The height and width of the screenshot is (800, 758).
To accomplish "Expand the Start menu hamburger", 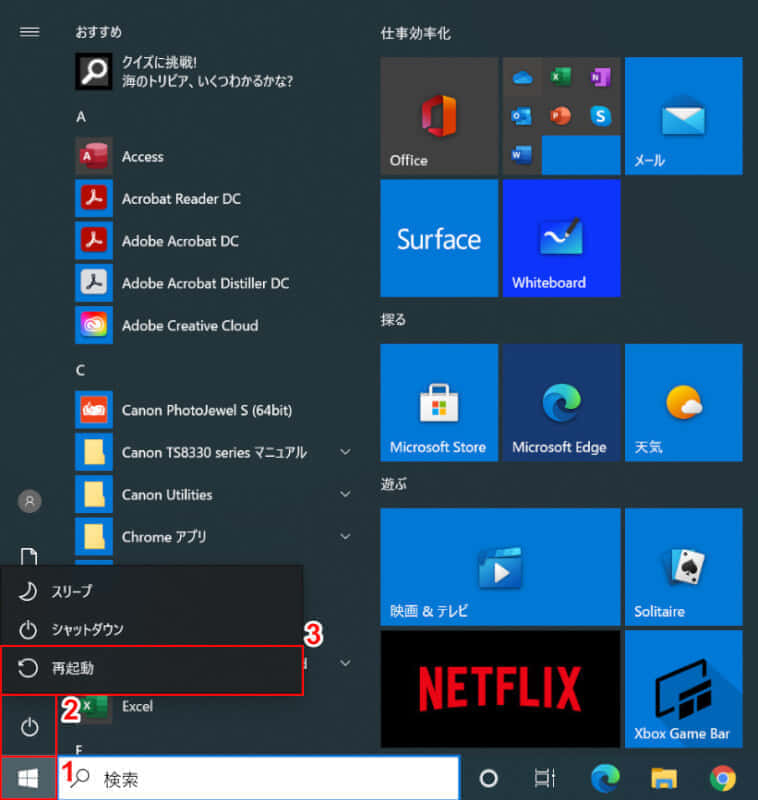I will pos(29,32).
